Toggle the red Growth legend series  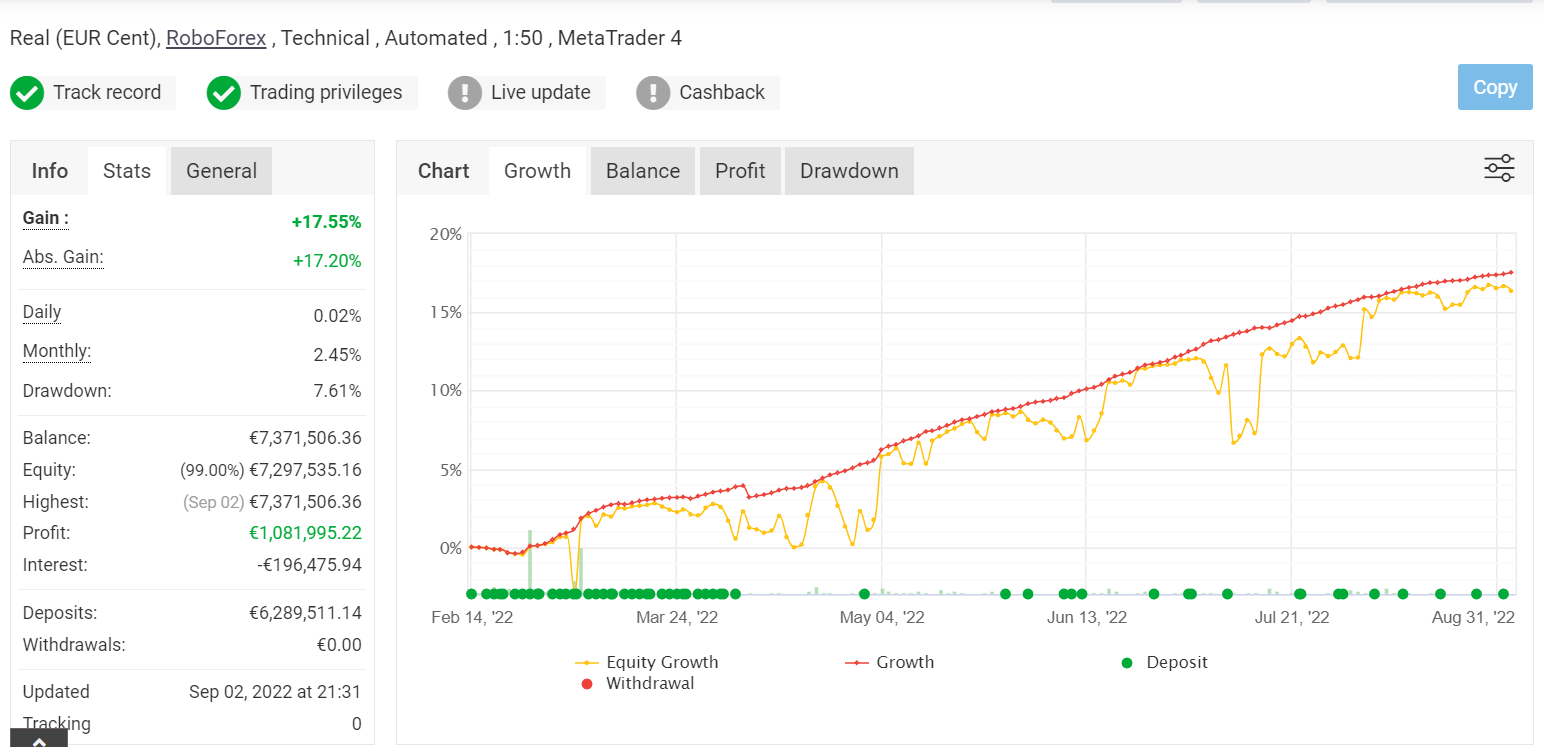[890, 662]
